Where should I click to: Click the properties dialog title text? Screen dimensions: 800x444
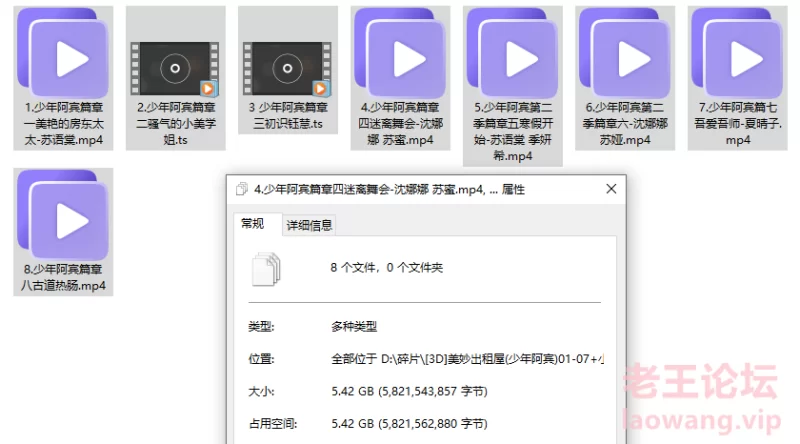[389, 189]
